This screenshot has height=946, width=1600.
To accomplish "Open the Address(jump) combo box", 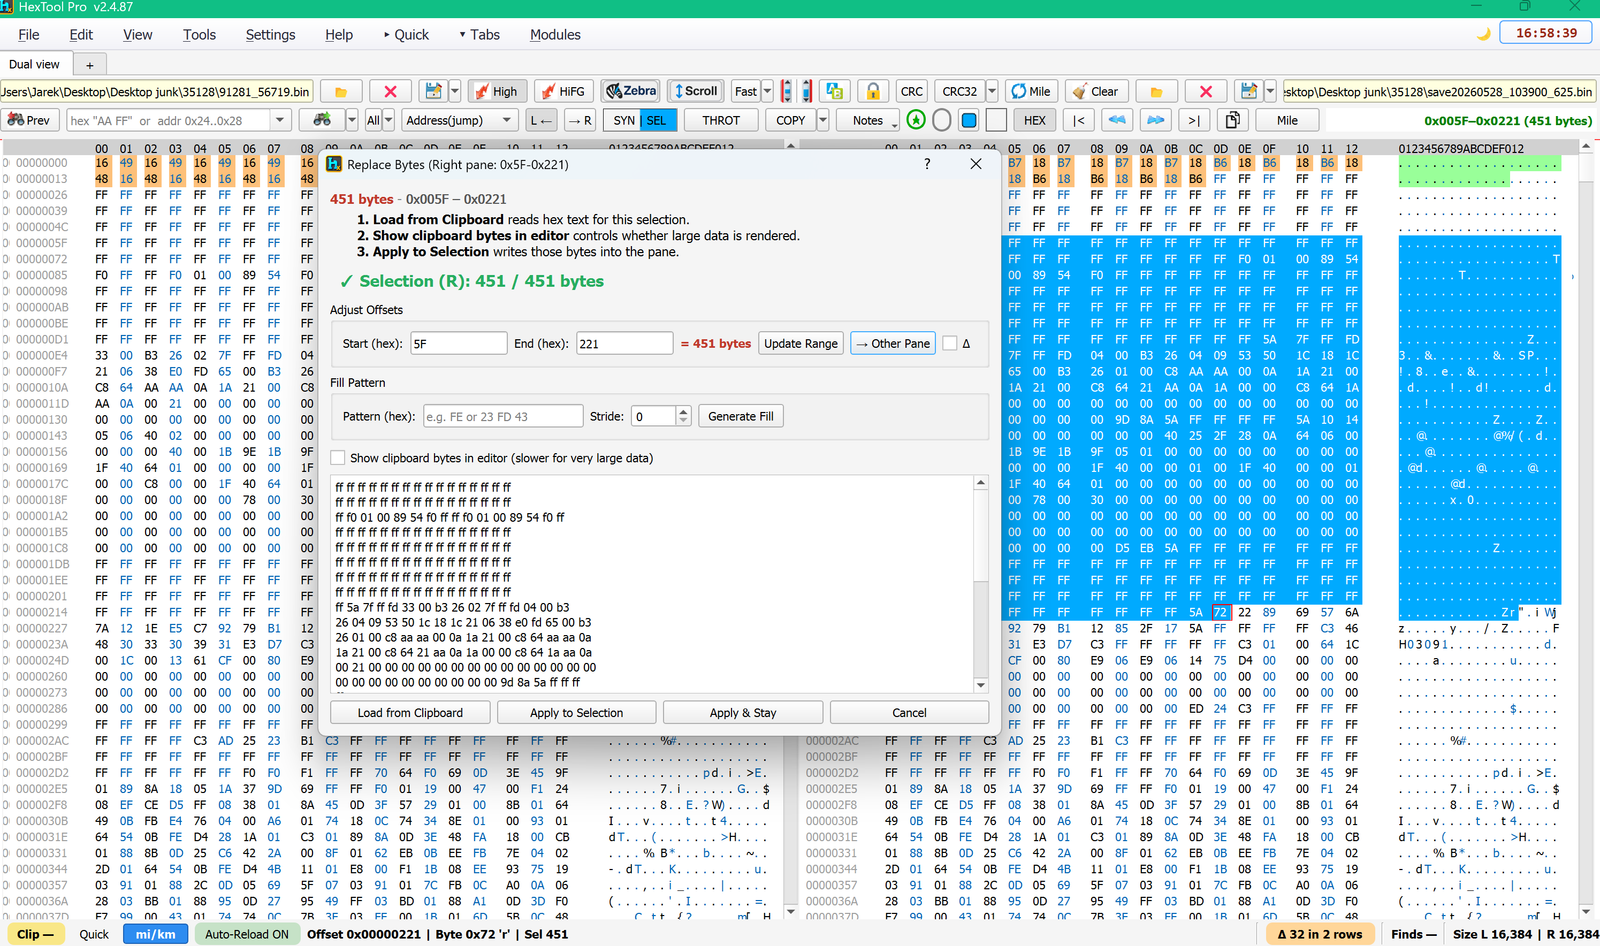I will point(460,120).
